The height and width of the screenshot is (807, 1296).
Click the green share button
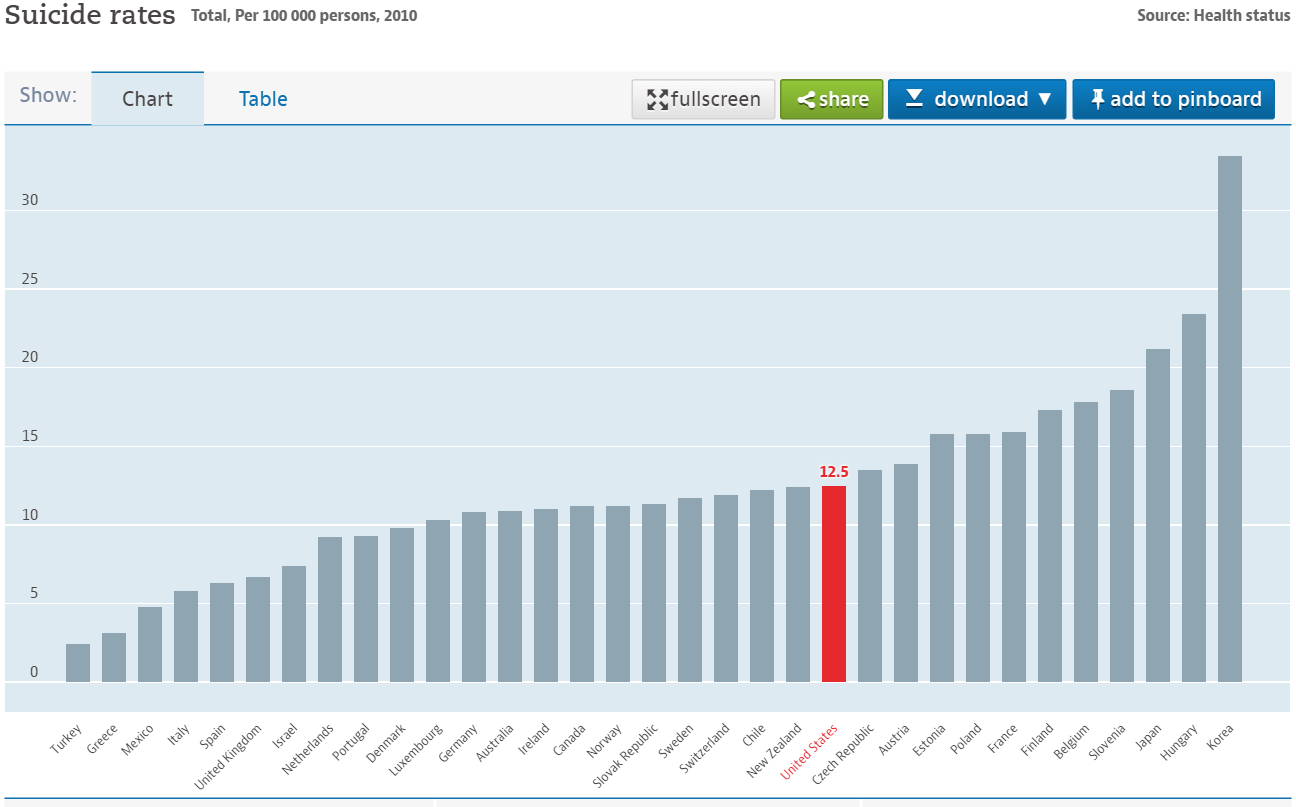click(832, 99)
